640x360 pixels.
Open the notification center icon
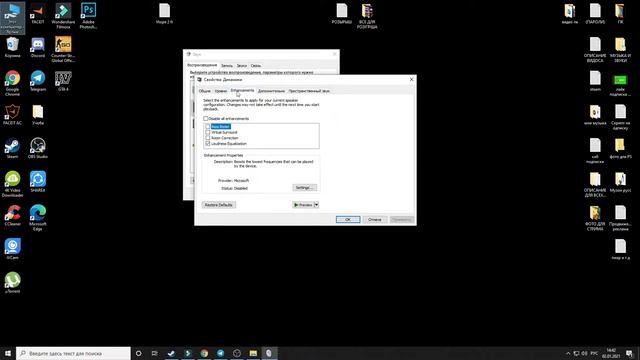point(629,353)
